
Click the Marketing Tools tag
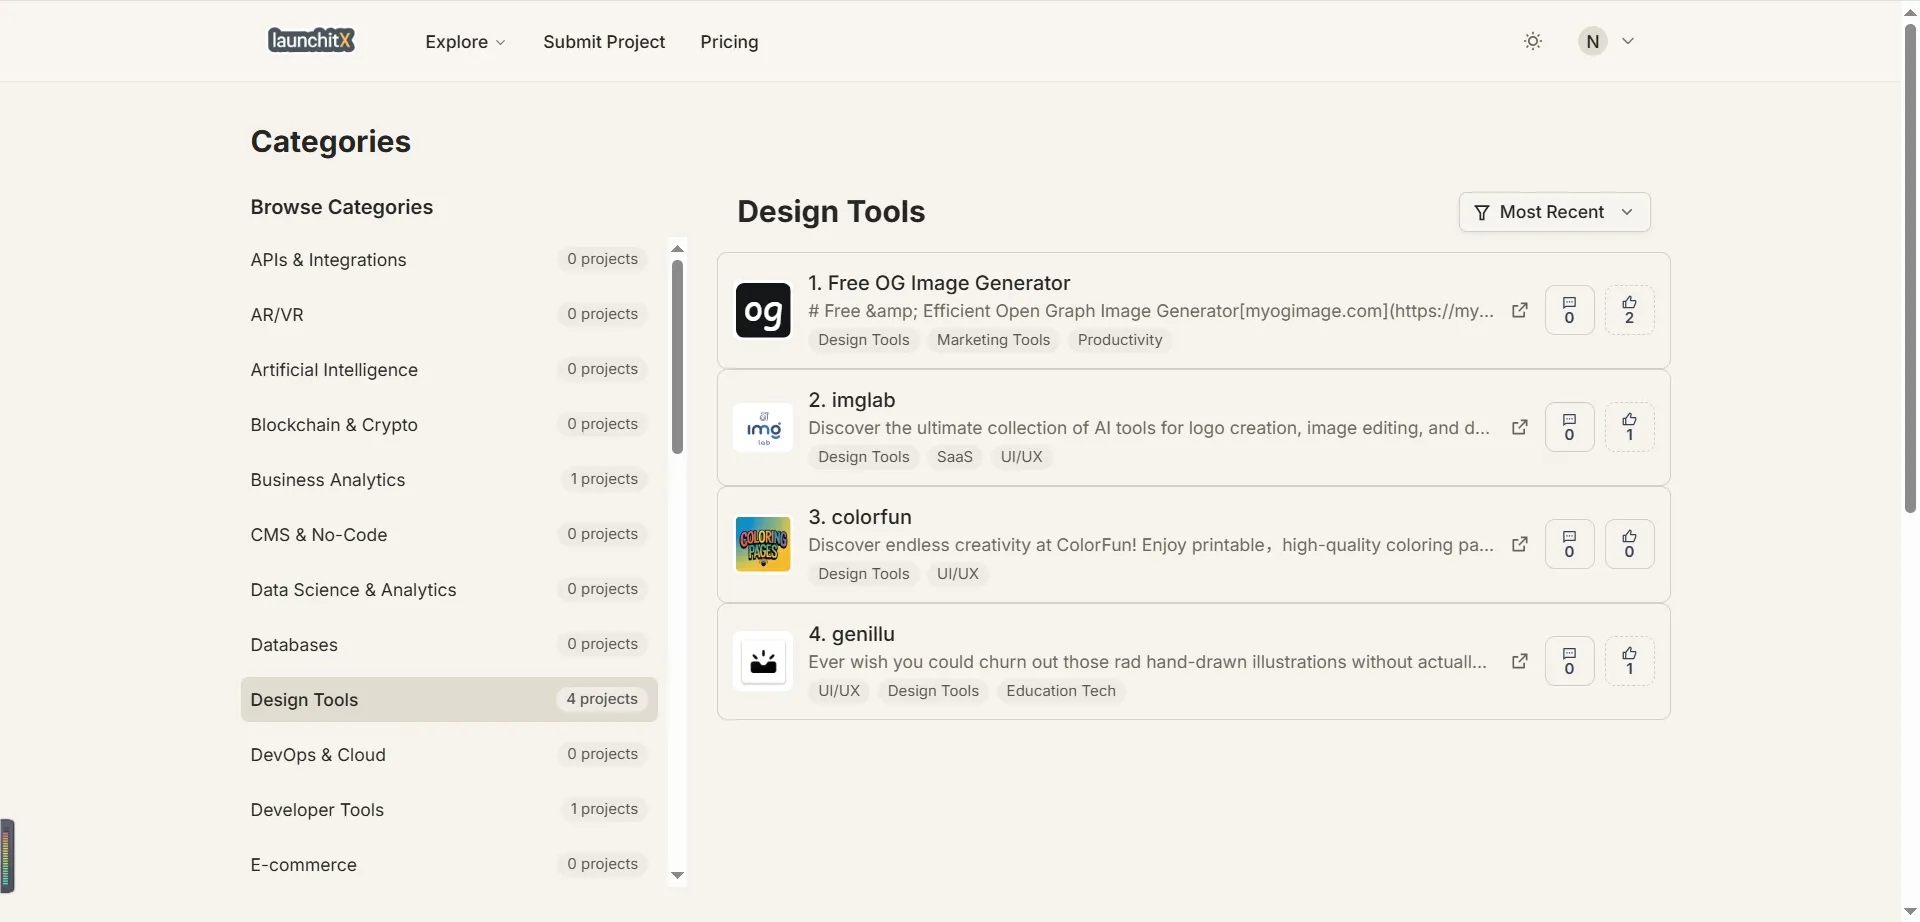993,340
